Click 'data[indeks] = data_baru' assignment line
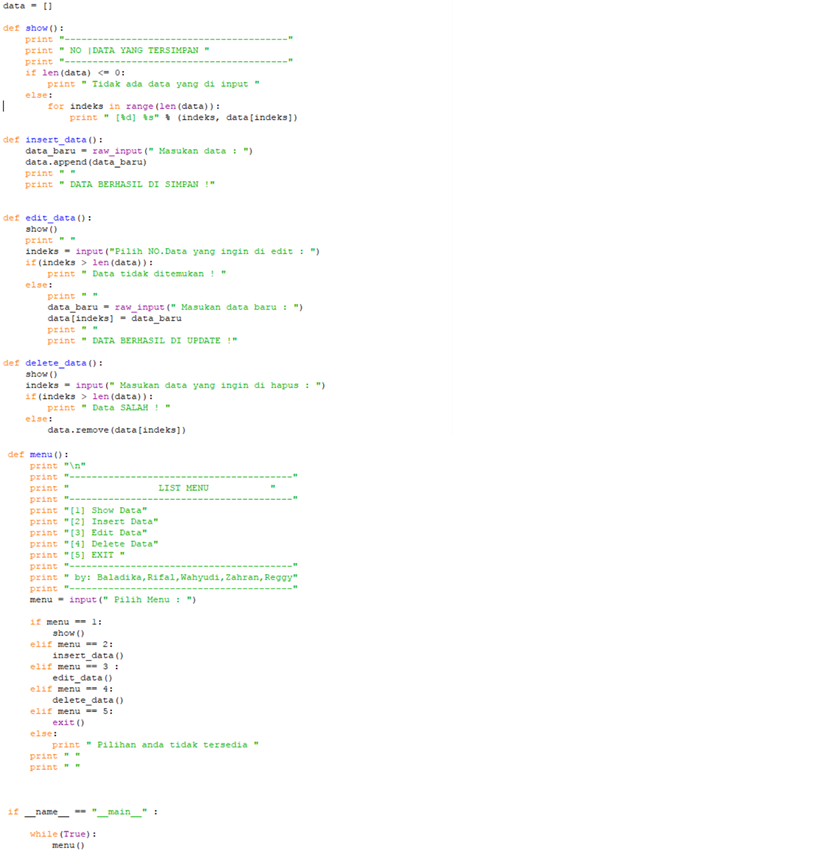 114,318
